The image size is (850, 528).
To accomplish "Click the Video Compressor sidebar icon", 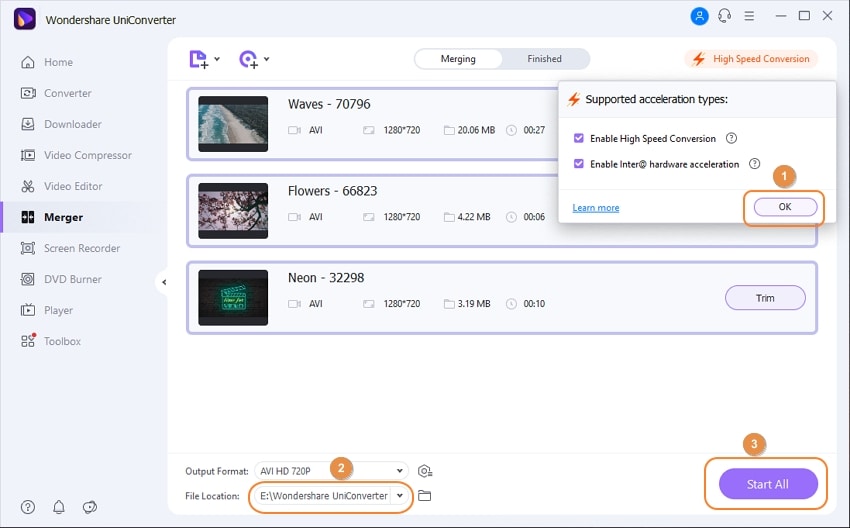I will [28, 155].
